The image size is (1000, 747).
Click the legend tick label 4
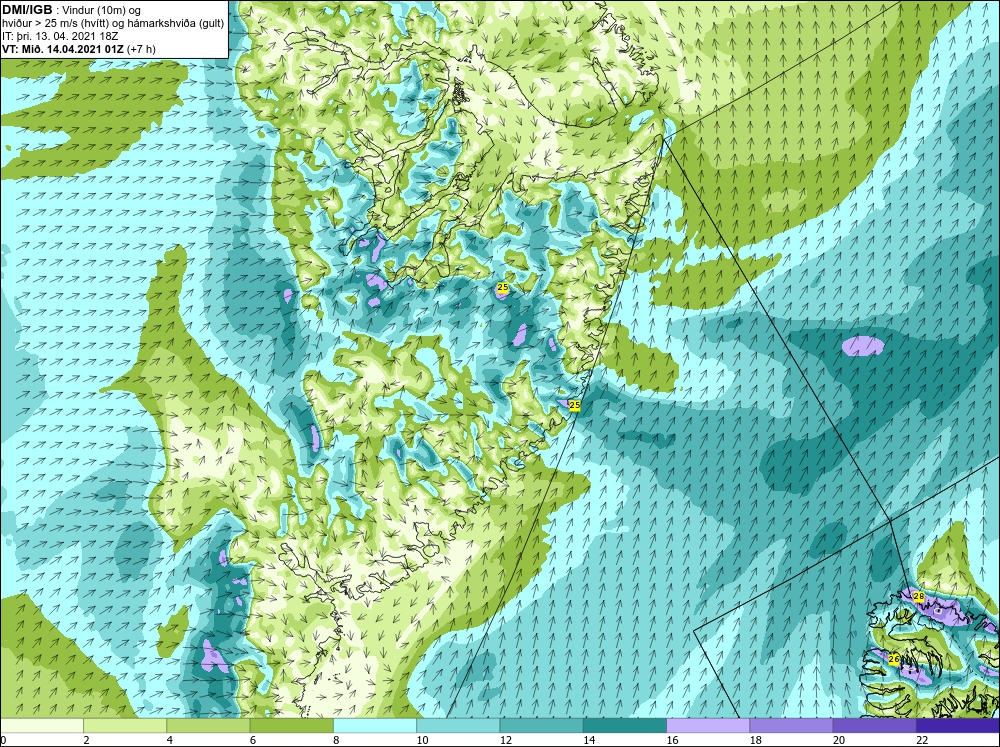click(169, 740)
